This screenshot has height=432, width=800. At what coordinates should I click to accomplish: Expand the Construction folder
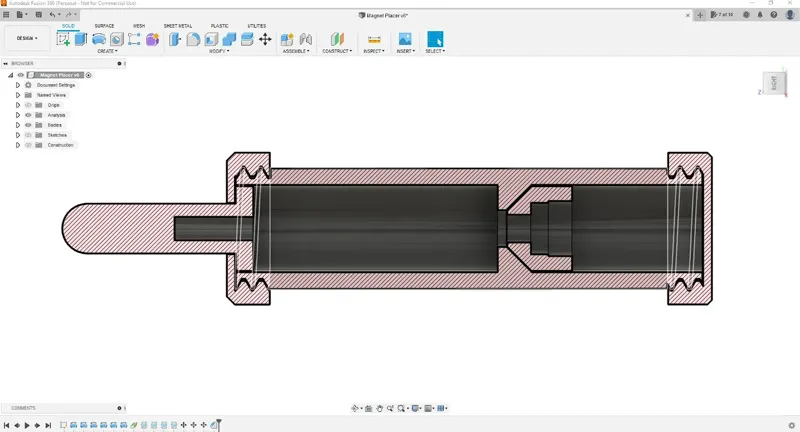[18, 145]
